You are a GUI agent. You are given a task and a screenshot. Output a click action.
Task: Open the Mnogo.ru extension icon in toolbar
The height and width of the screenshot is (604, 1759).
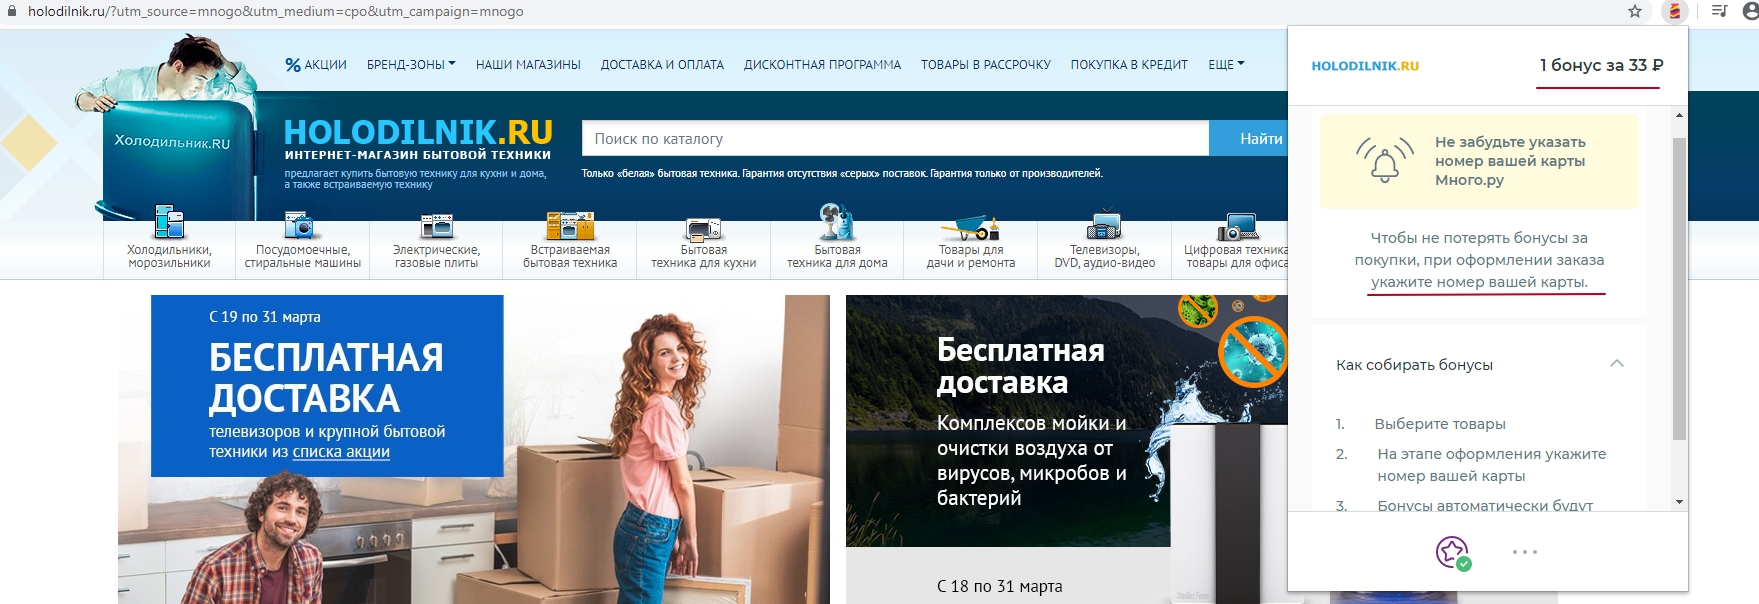click(1674, 12)
